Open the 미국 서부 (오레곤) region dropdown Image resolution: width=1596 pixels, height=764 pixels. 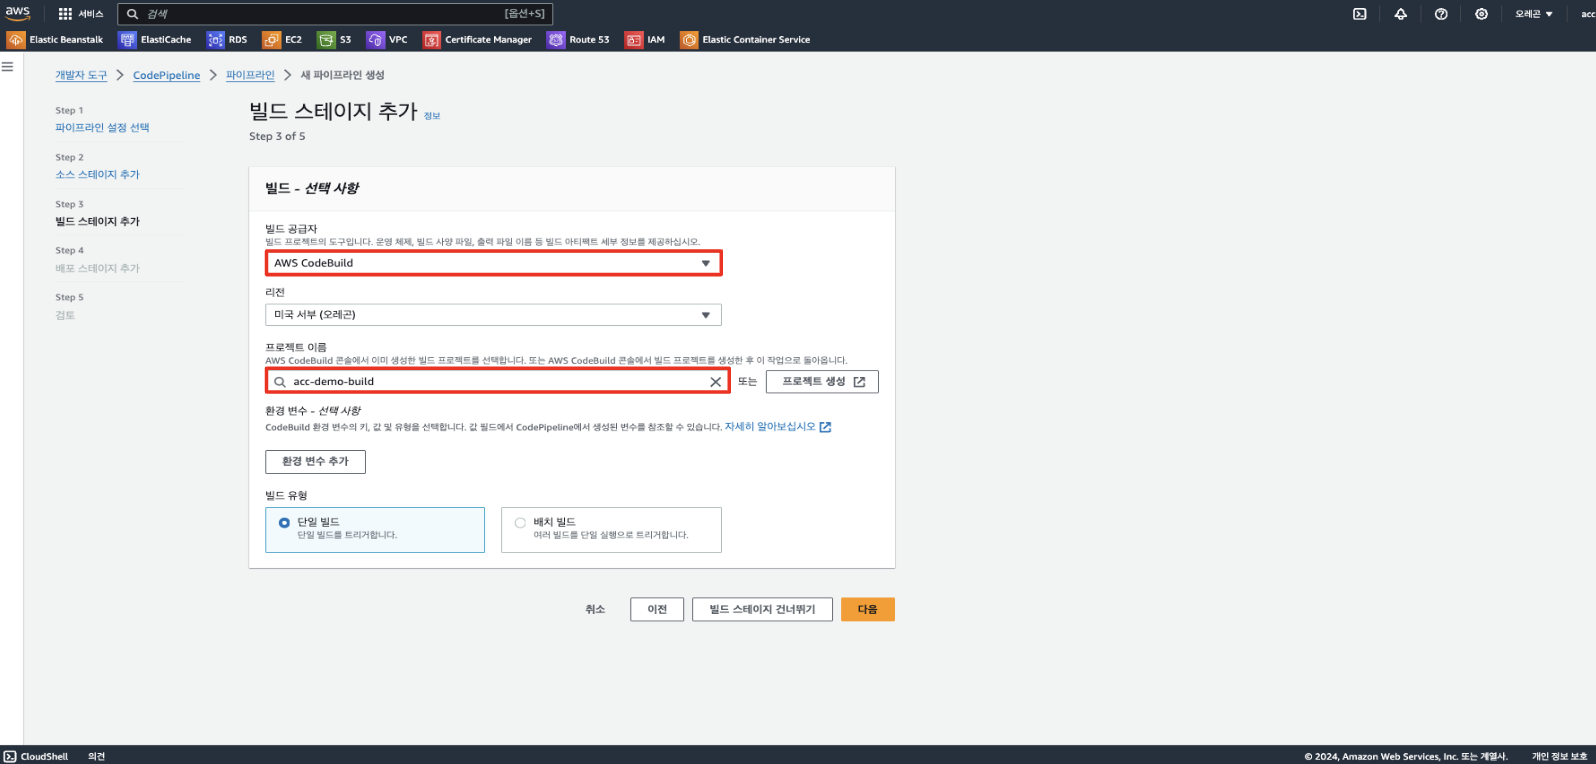pyautogui.click(x=493, y=315)
